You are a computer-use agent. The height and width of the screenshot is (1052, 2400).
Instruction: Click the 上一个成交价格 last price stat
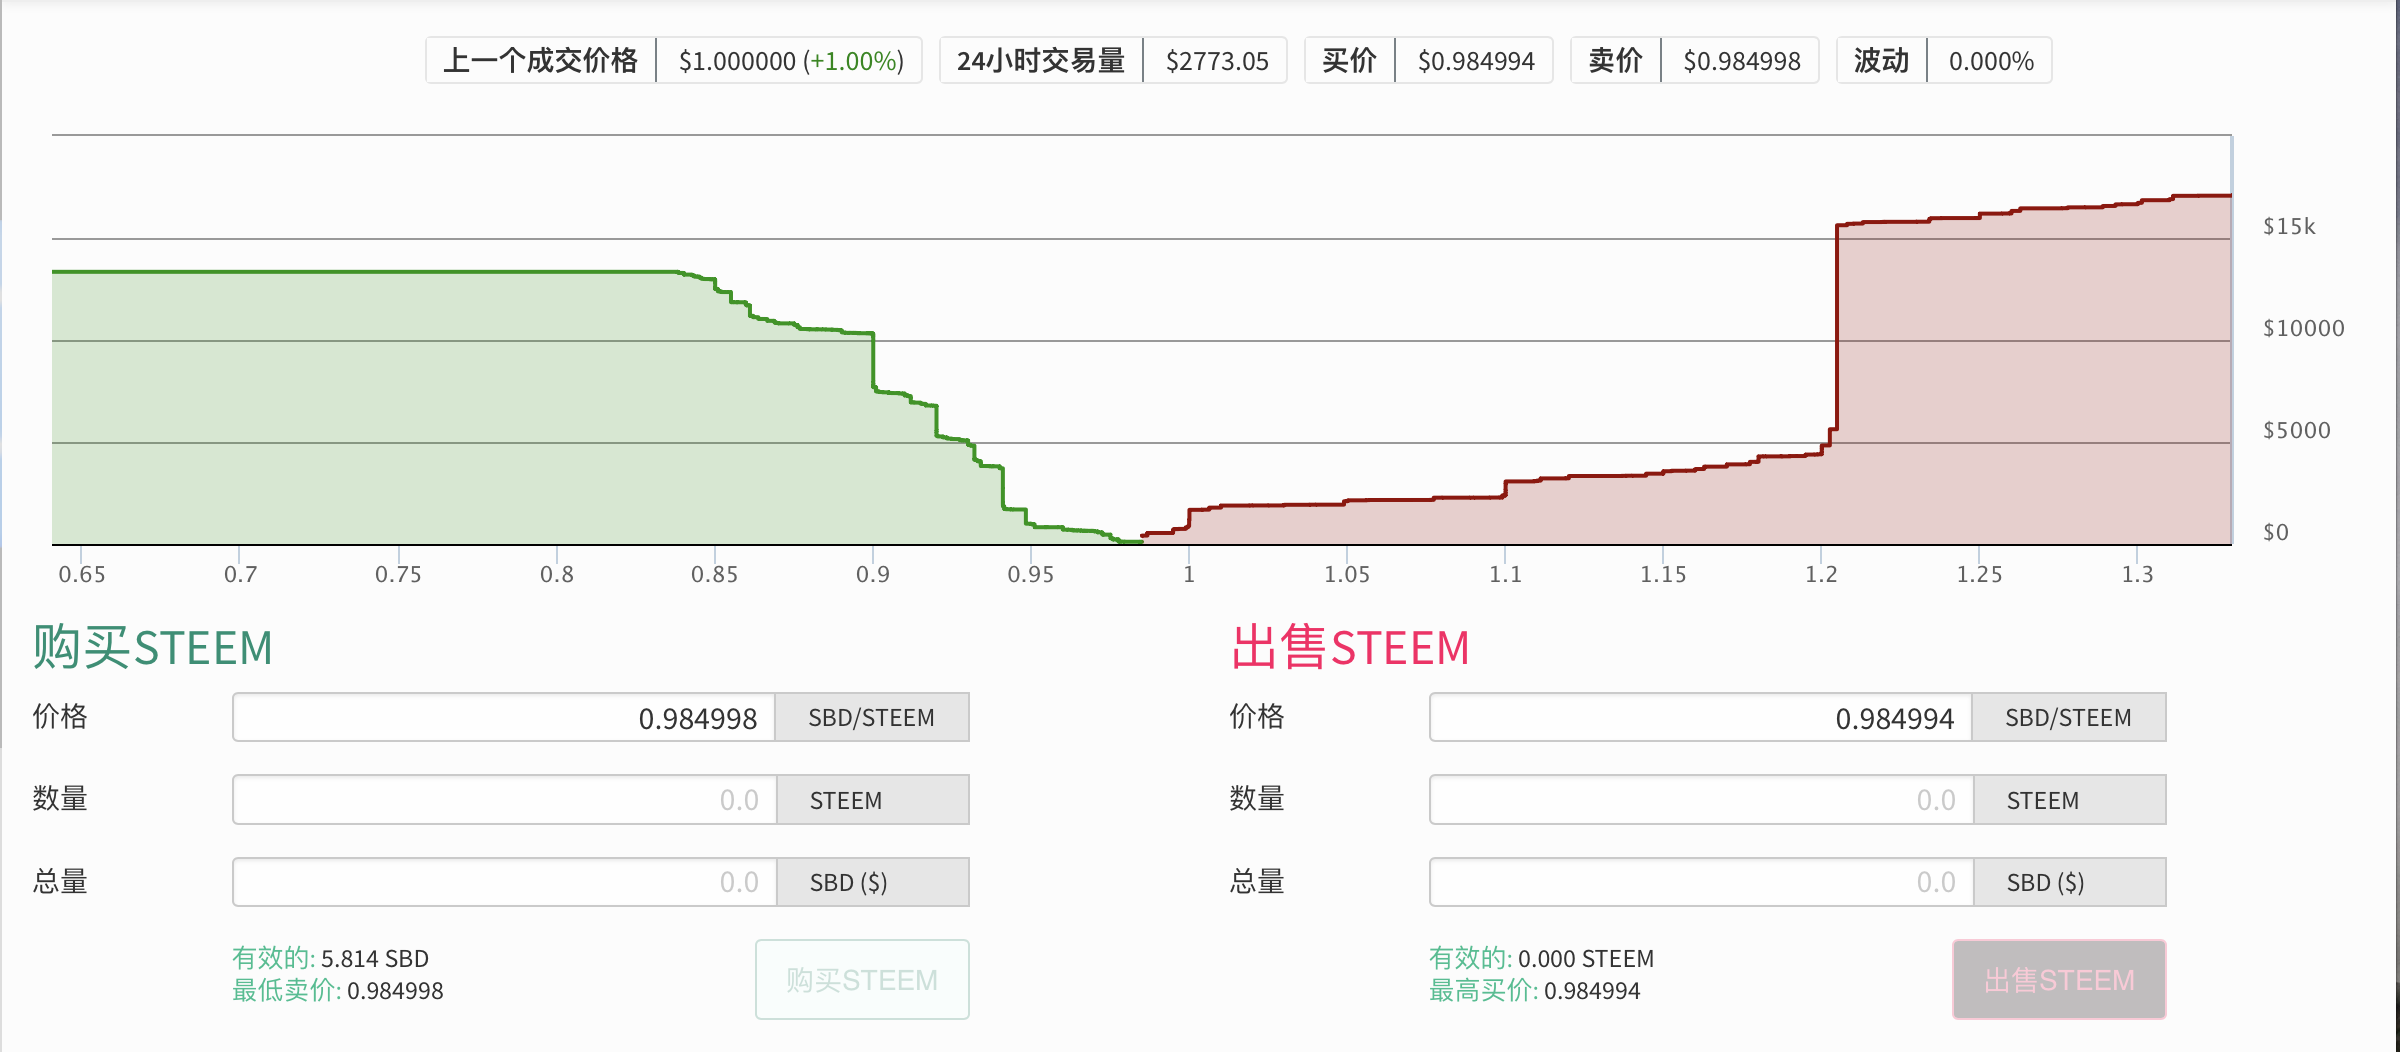[673, 61]
